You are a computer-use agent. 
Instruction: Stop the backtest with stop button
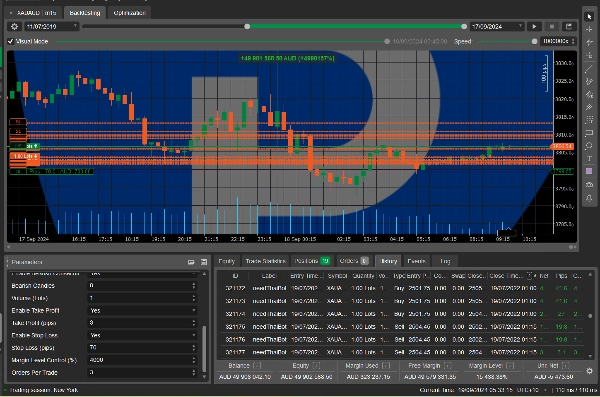(552, 26)
